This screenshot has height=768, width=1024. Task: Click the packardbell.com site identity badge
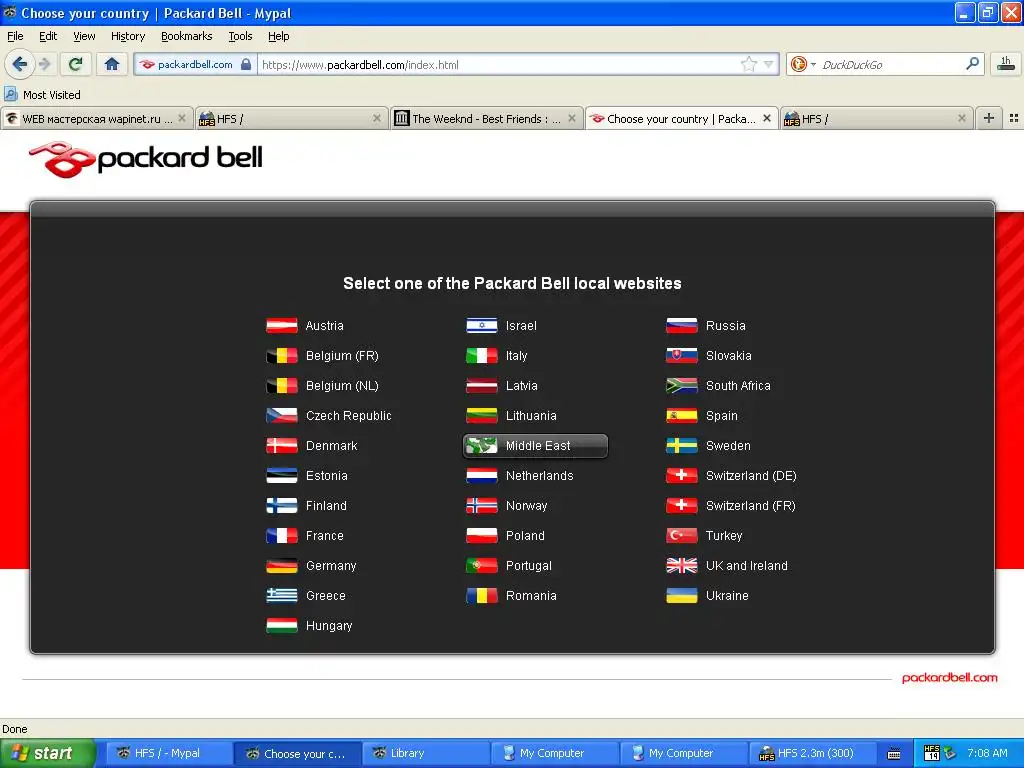195,64
